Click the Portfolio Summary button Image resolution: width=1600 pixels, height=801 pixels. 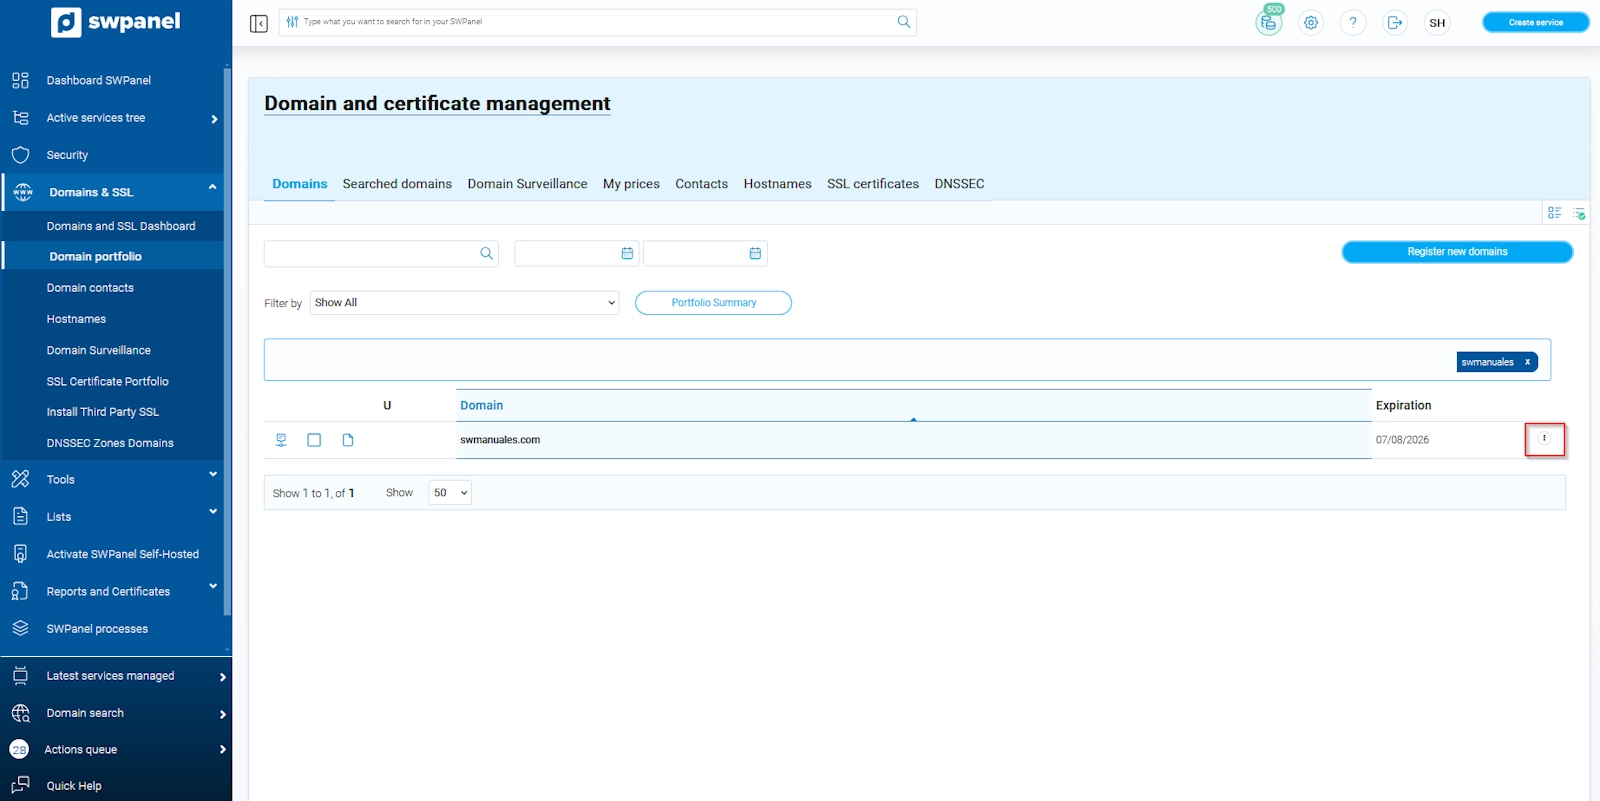click(x=713, y=303)
